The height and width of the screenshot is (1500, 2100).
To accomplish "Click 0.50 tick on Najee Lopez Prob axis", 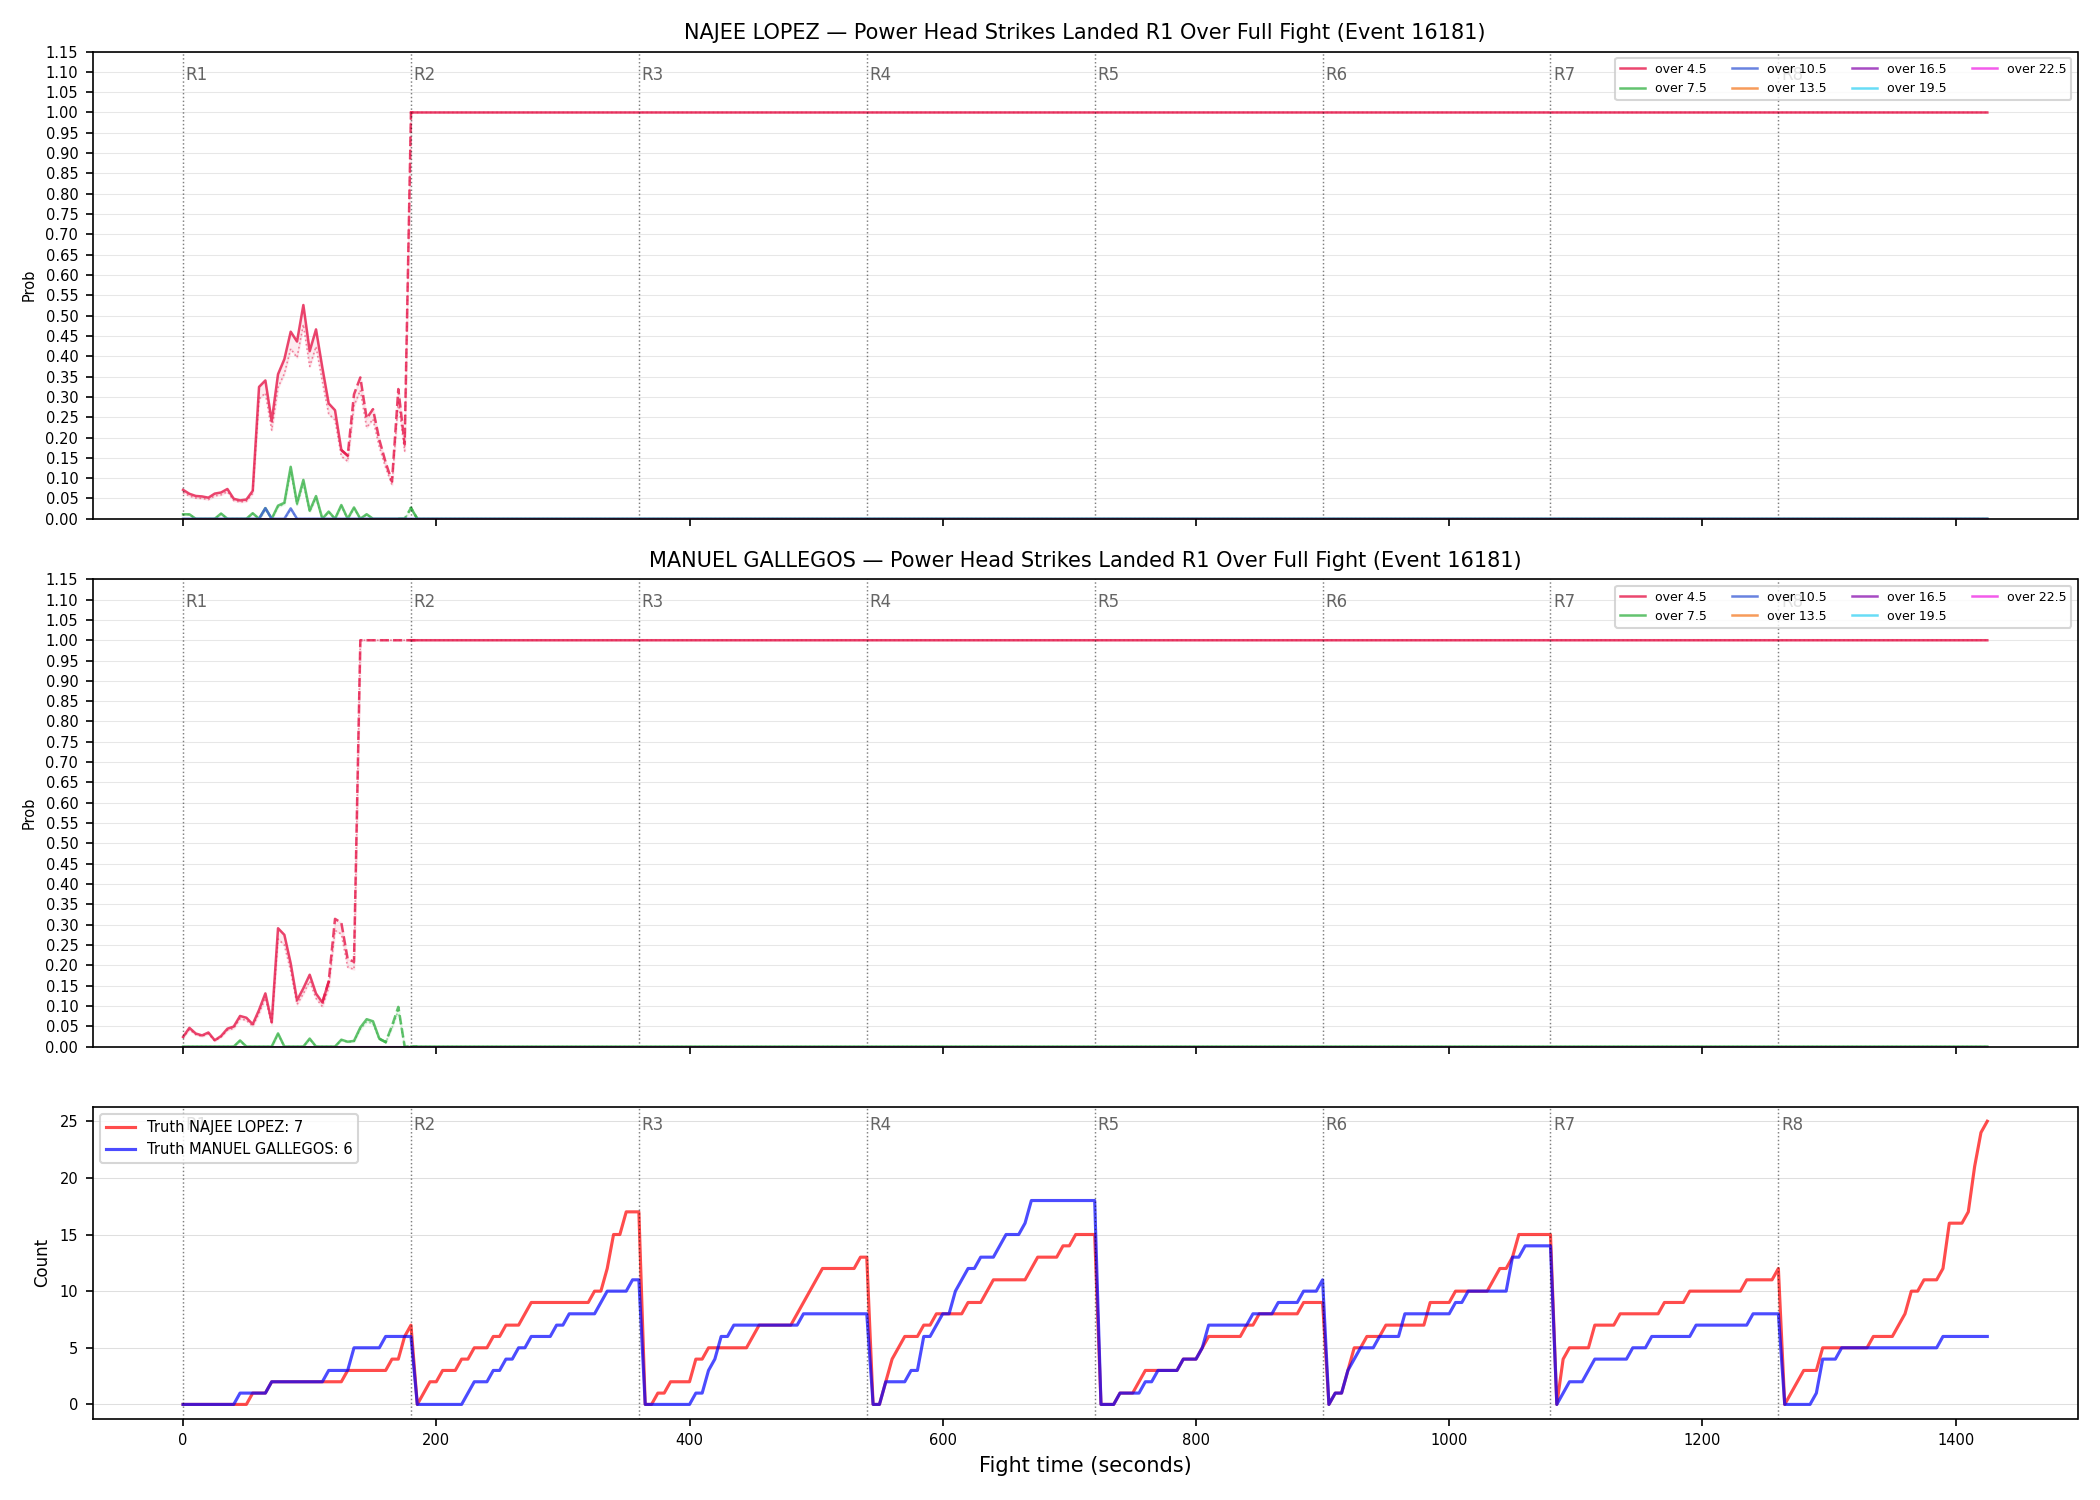I will coord(62,316).
